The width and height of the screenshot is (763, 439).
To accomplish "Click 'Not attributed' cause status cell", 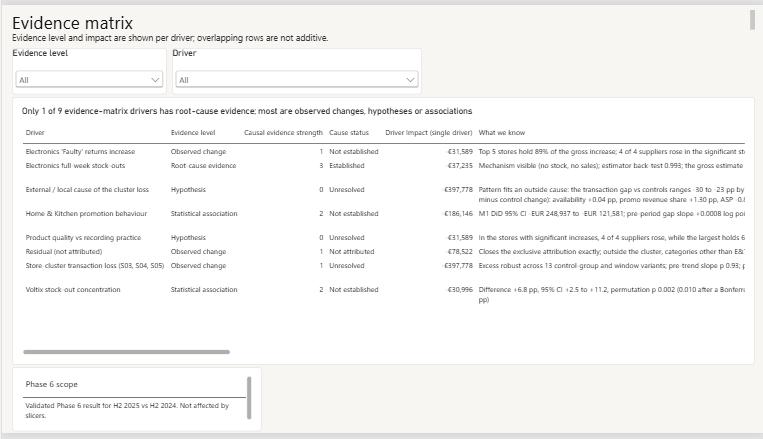I will tap(352, 252).
